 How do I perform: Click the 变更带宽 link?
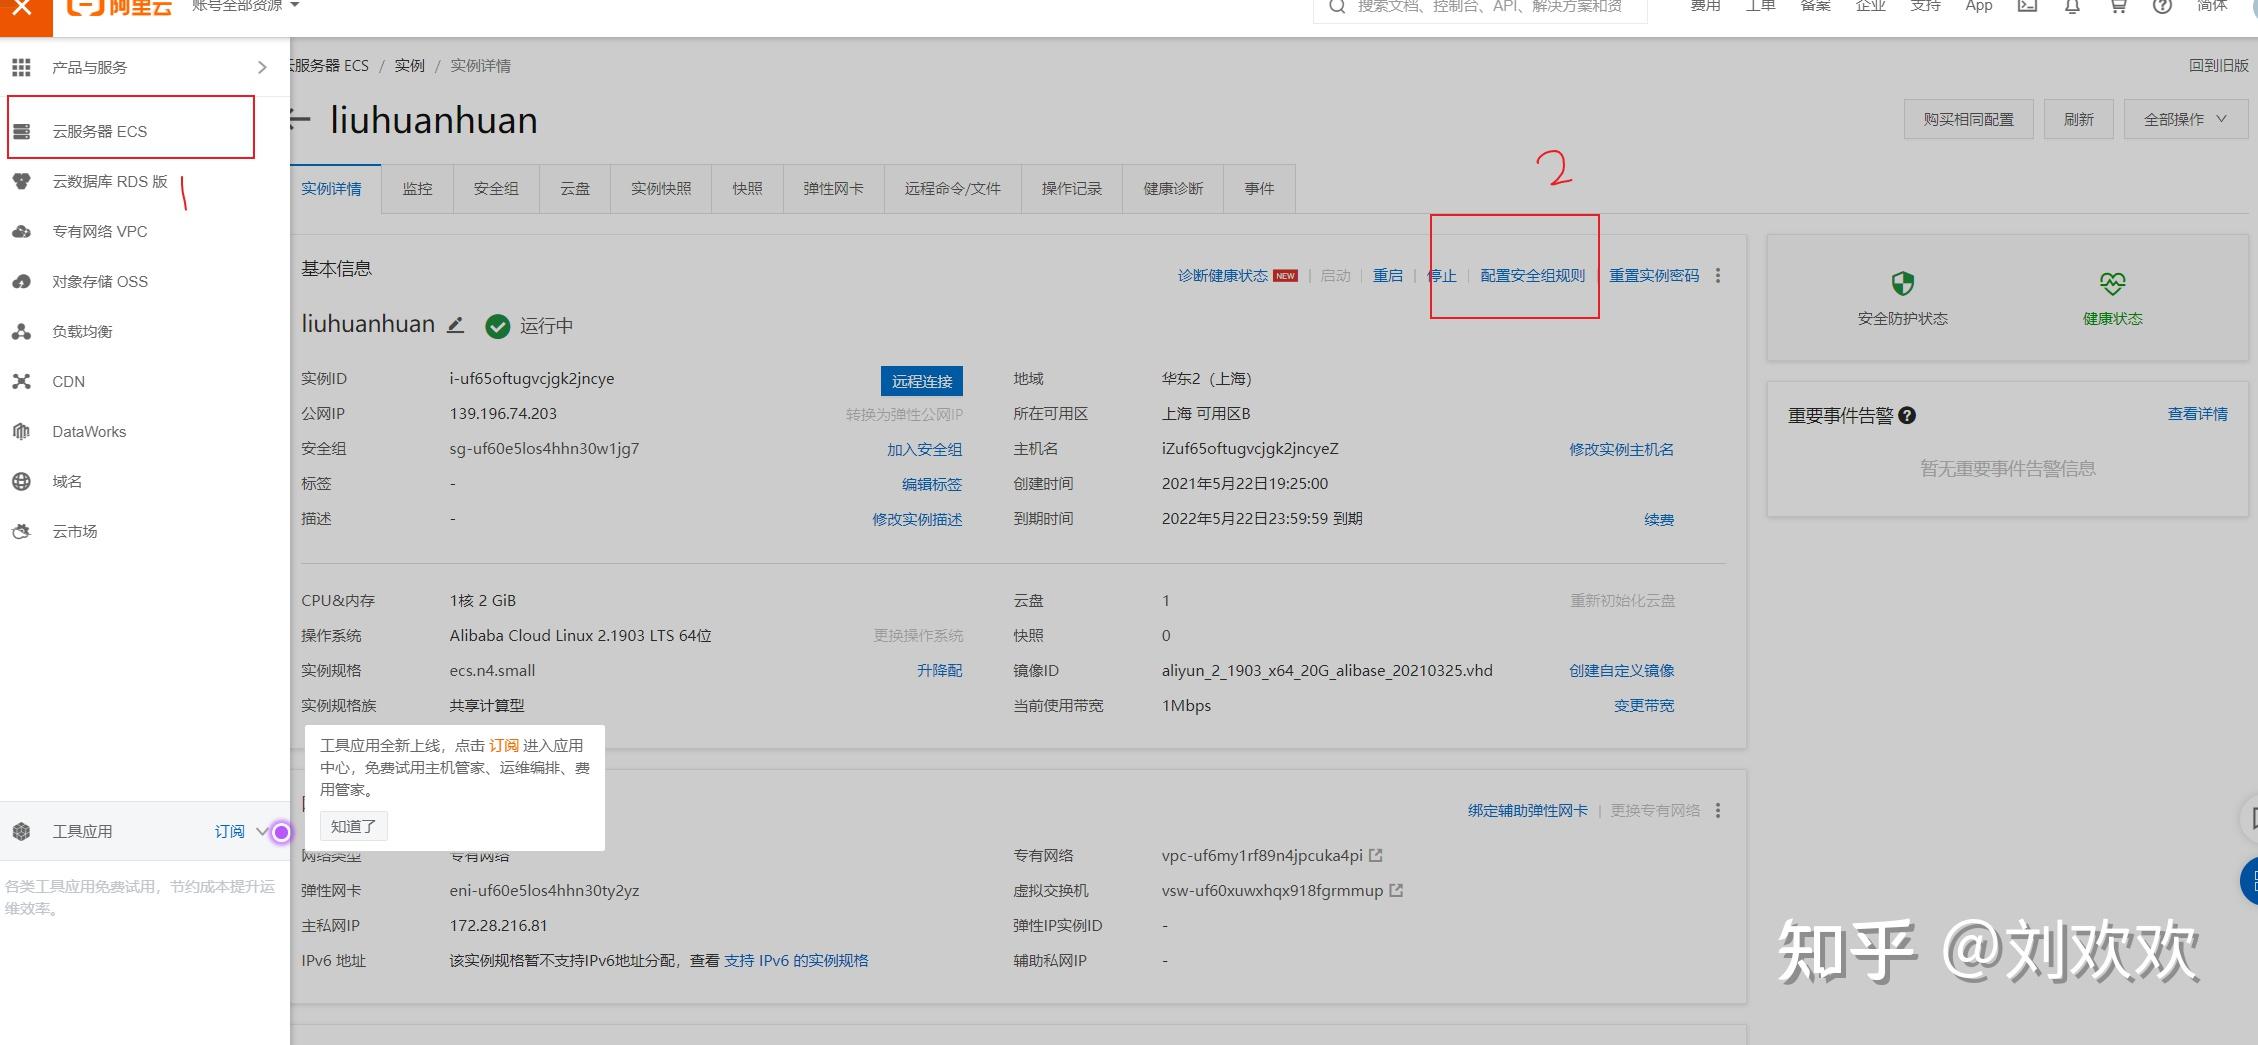click(1644, 705)
